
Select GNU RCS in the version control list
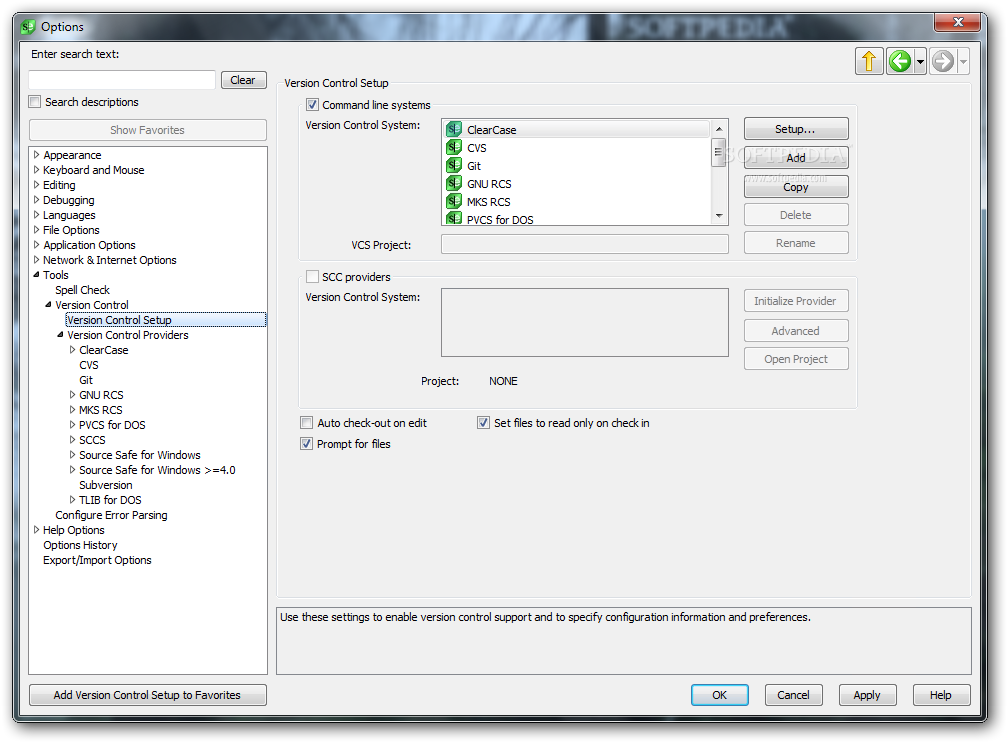click(x=577, y=184)
